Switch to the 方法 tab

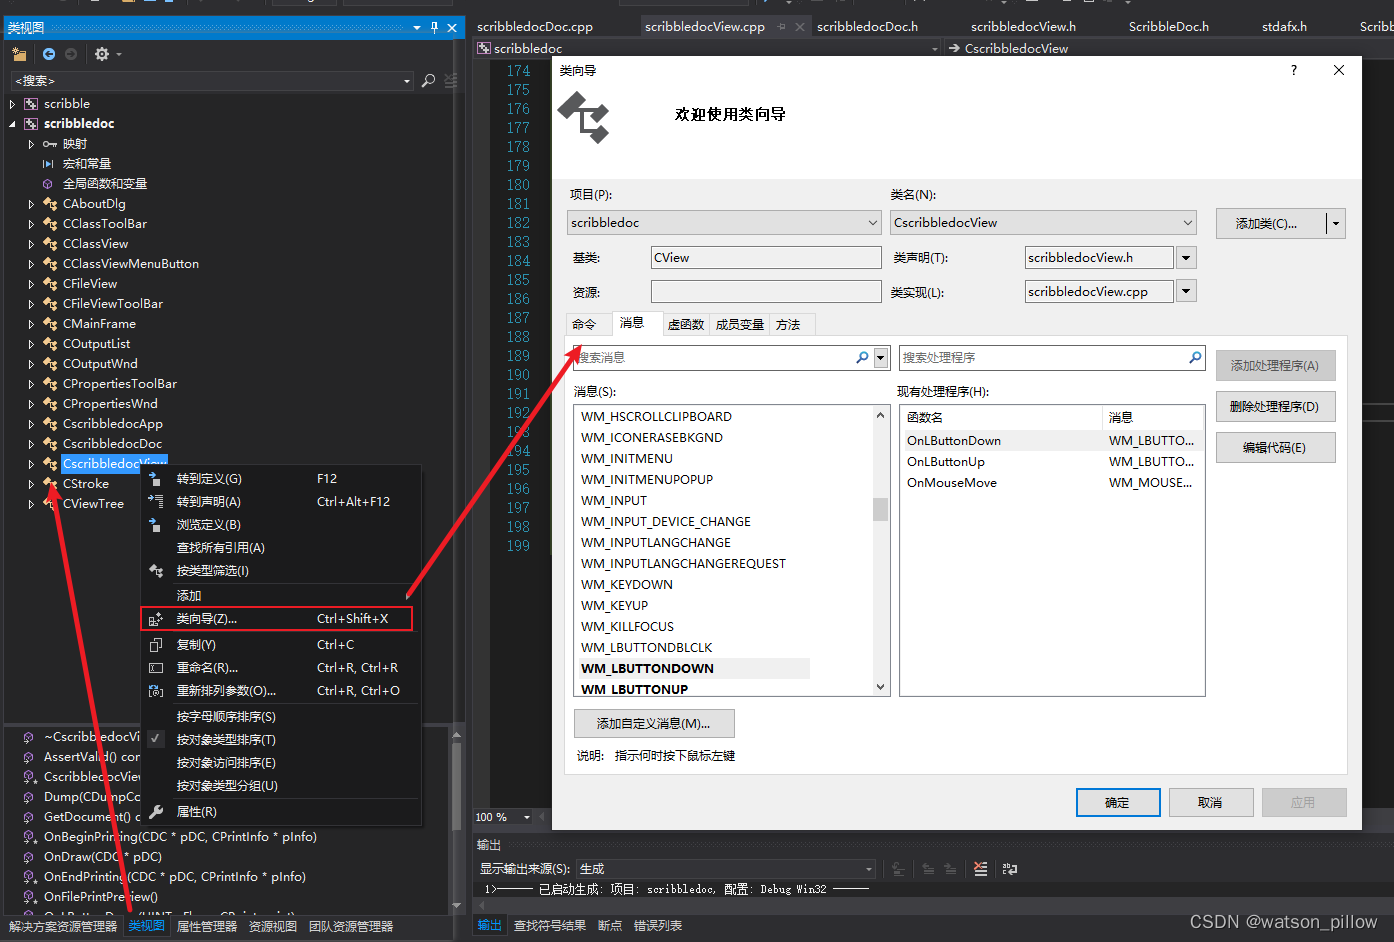click(788, 324)
